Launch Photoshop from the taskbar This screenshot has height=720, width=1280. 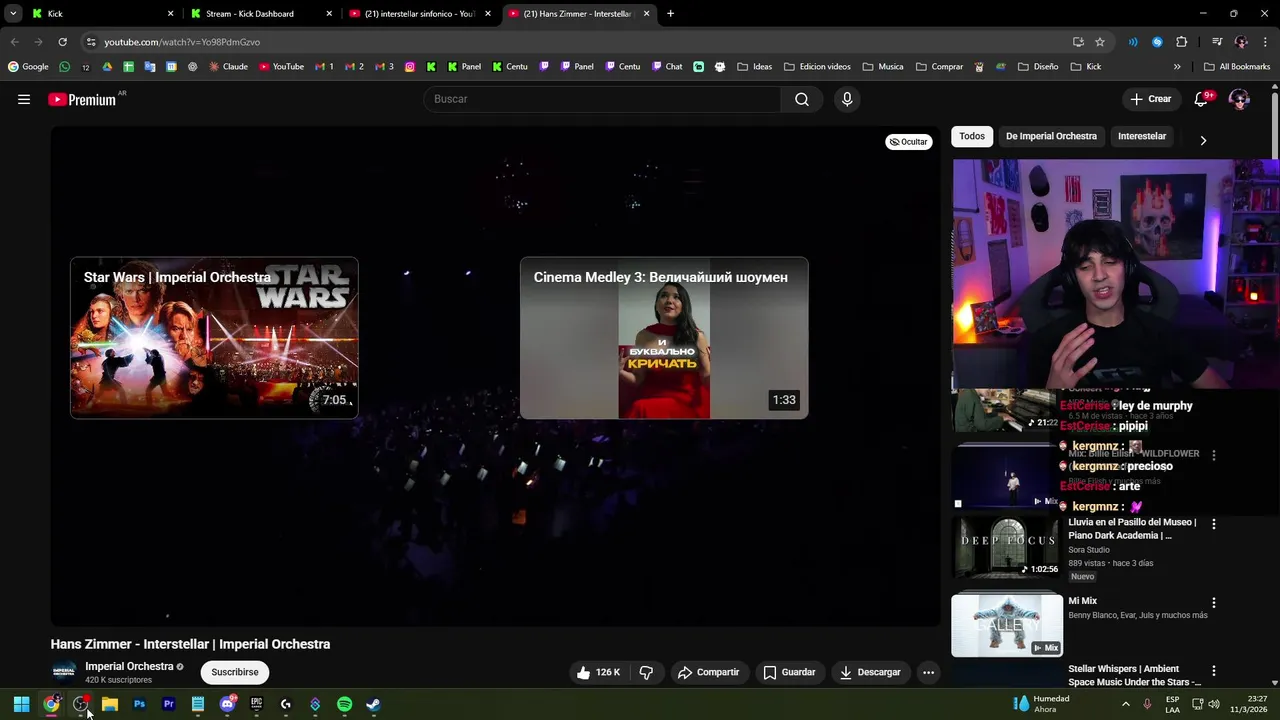[139, 704]
